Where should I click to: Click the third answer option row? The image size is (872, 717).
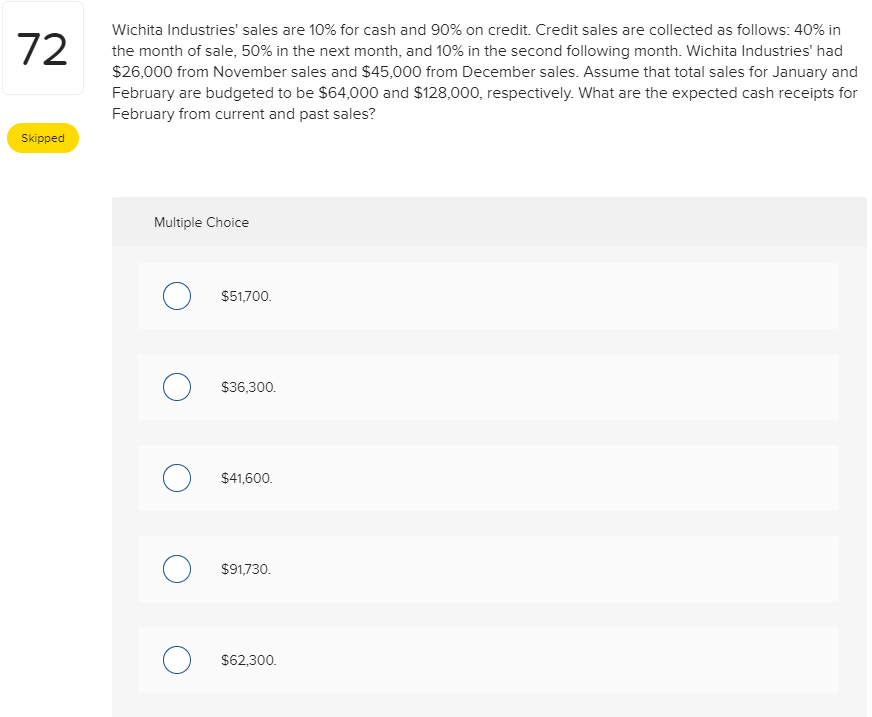click(488, 478)
